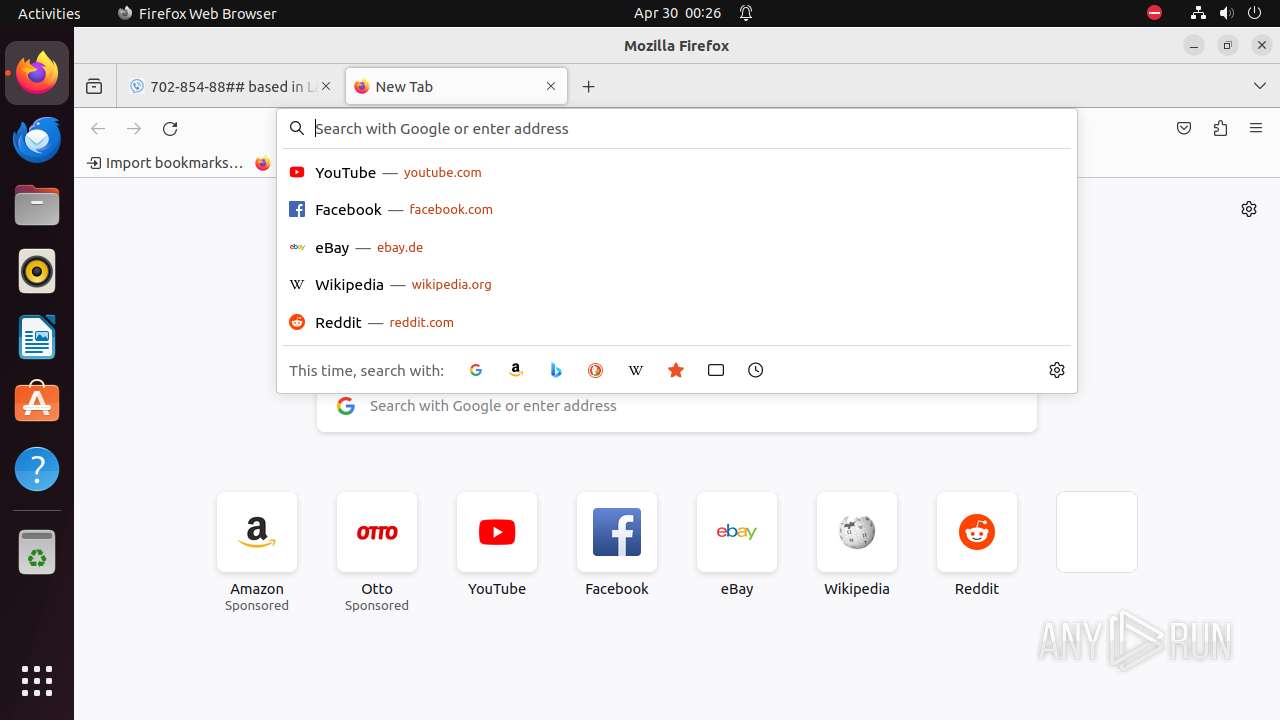This screenshot has height=720, width=1280.
Task: Choose eBay suggestion in address dropdown
Action: coord(676,247)
